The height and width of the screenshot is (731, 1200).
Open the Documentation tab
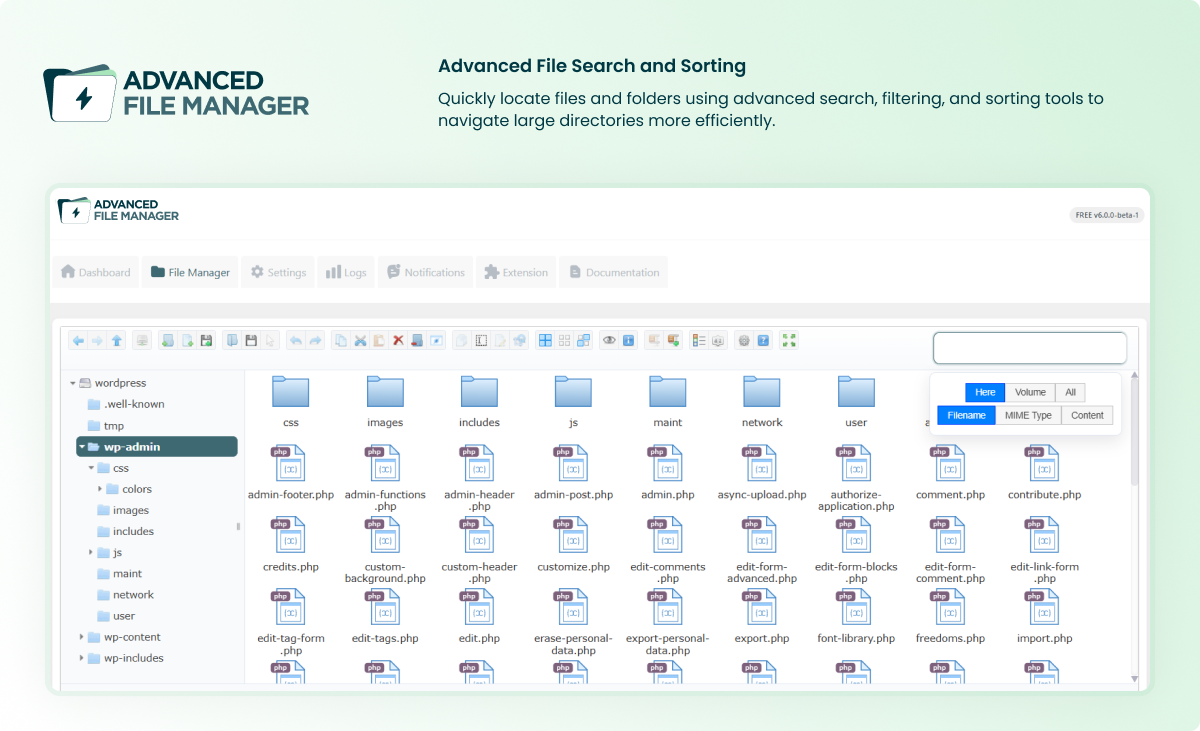(x=613, y=272)
